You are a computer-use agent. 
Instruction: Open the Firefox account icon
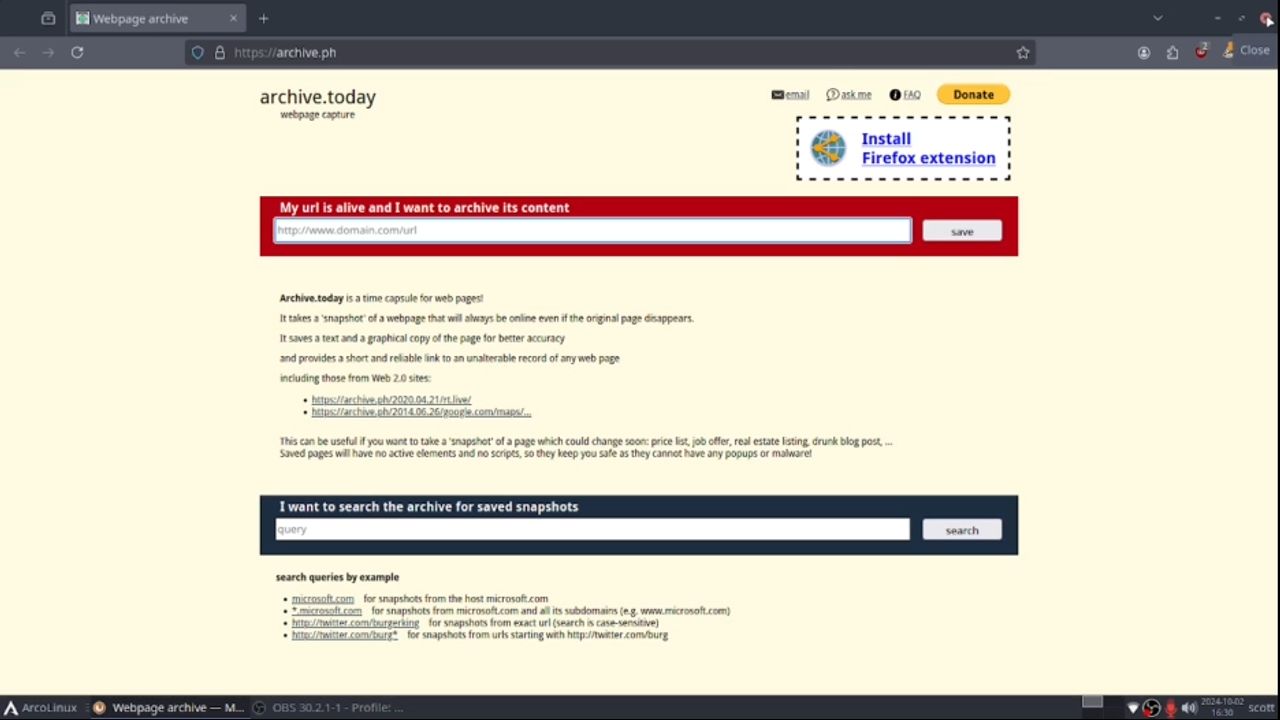tap(1144, 52)
